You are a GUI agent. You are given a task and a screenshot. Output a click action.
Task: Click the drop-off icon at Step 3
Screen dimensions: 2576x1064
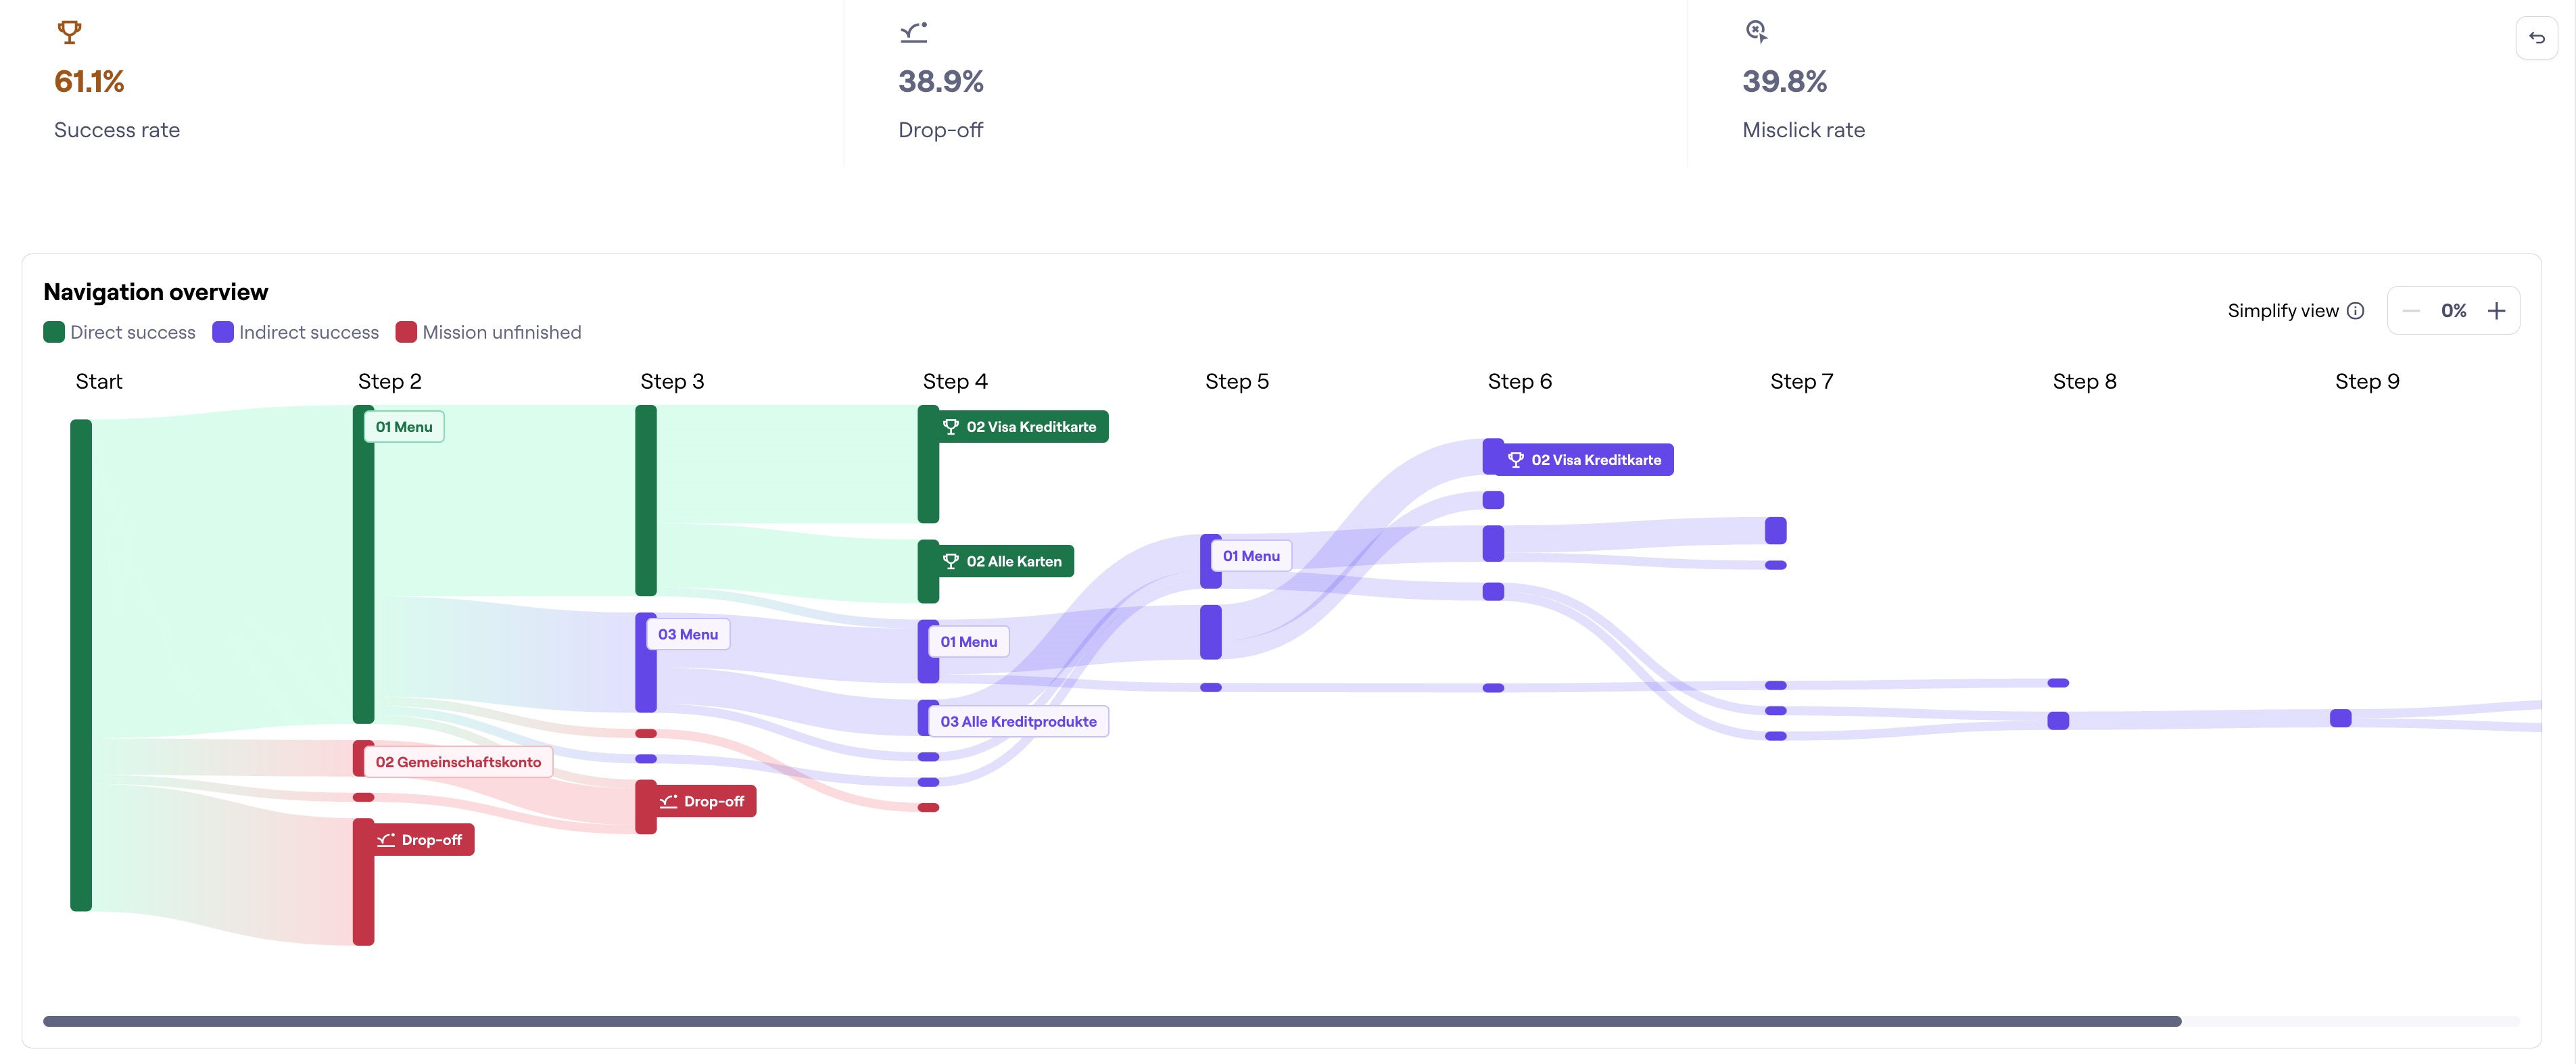pyautogui.click(x=669, y=801)
